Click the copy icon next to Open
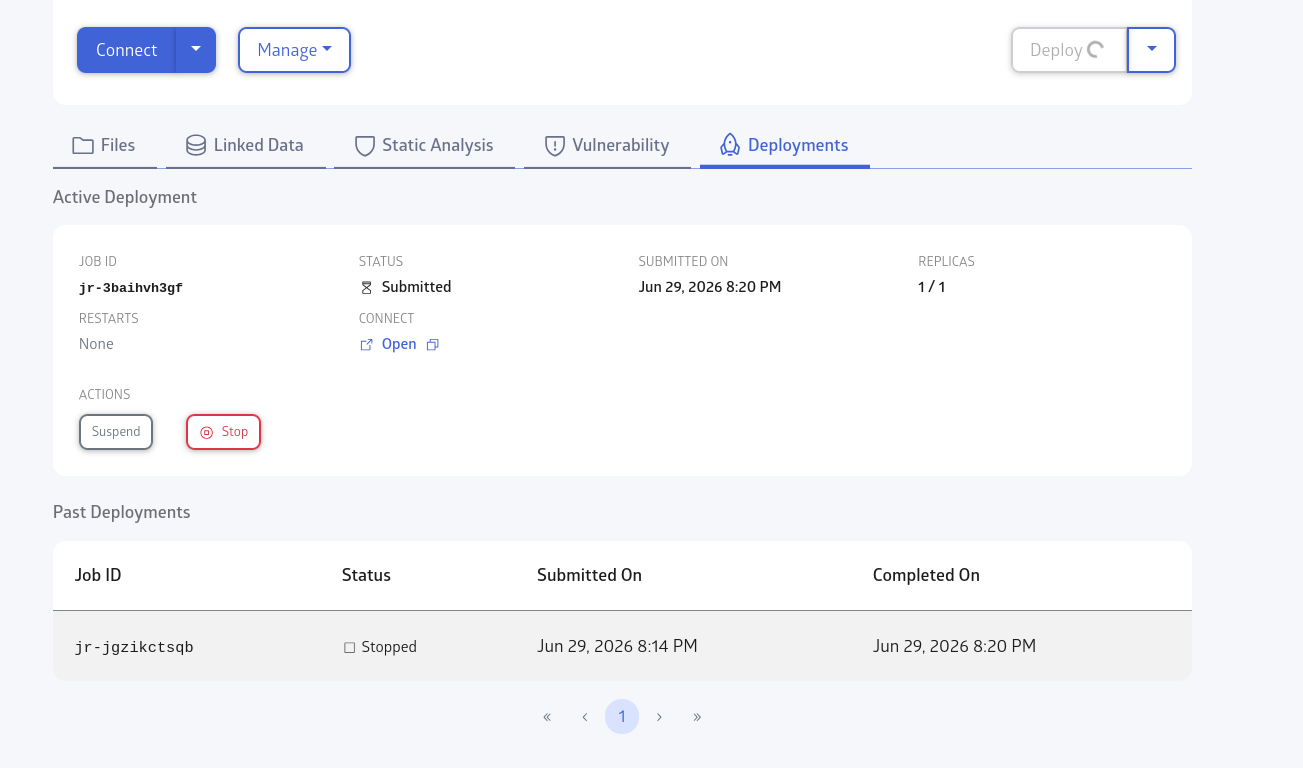This screenshot has height=768, width=1303. point(433,344)
